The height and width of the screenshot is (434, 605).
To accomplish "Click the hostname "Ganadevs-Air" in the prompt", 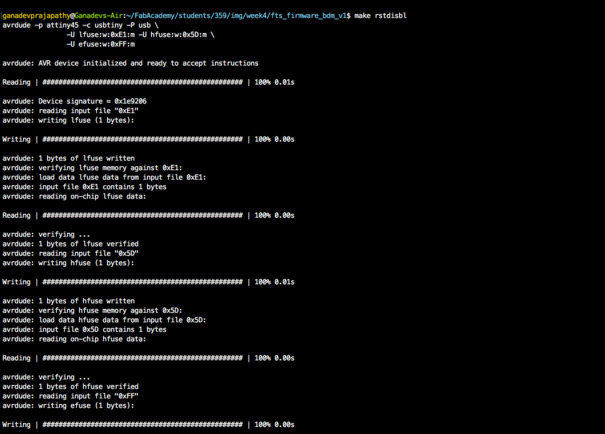I will point(99,16).
